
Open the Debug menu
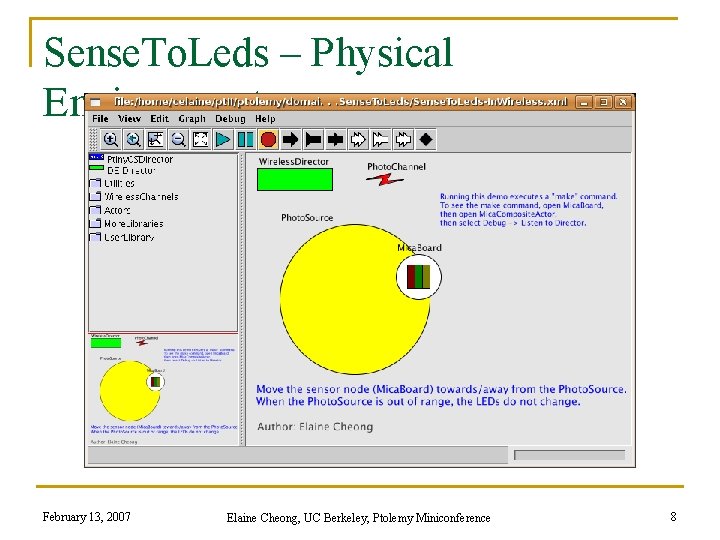coord(230,118)
